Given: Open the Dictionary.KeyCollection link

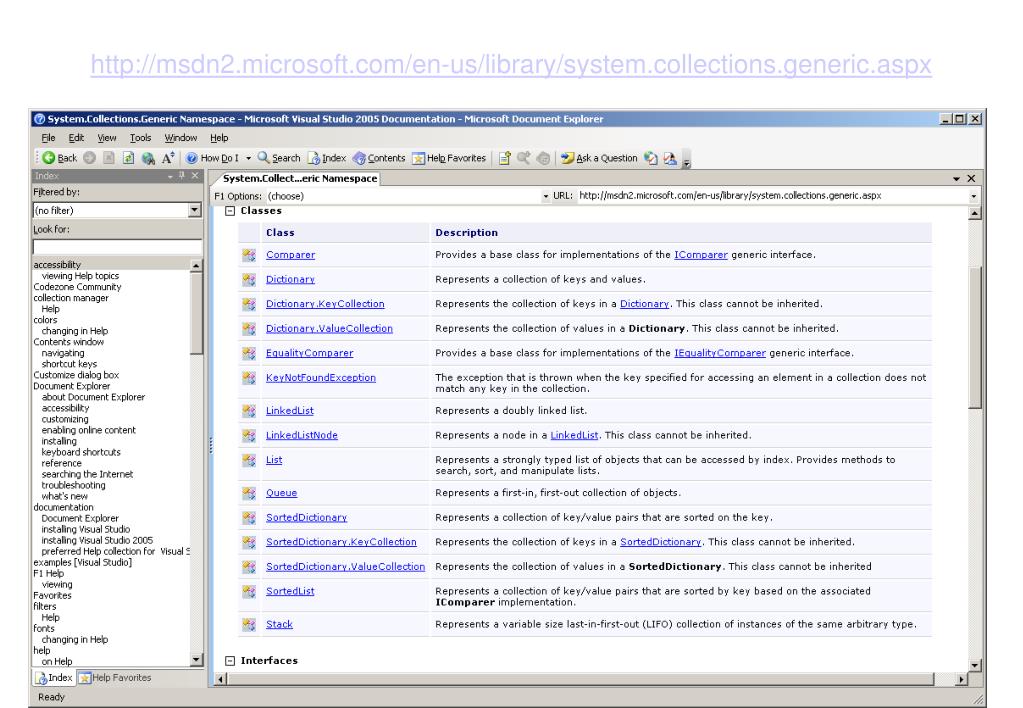Looking at the screenshot, I should (x=325, y=303).
